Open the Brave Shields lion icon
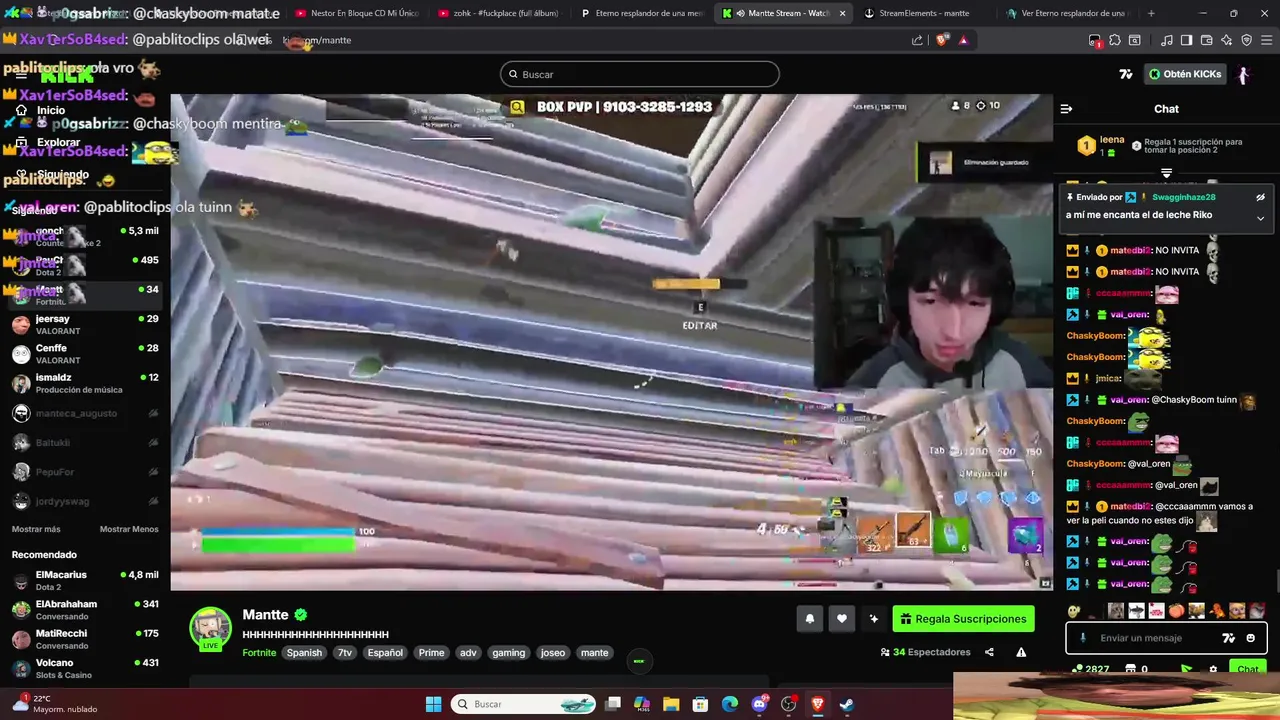1280x720 pixels. [x=942, y=40]
